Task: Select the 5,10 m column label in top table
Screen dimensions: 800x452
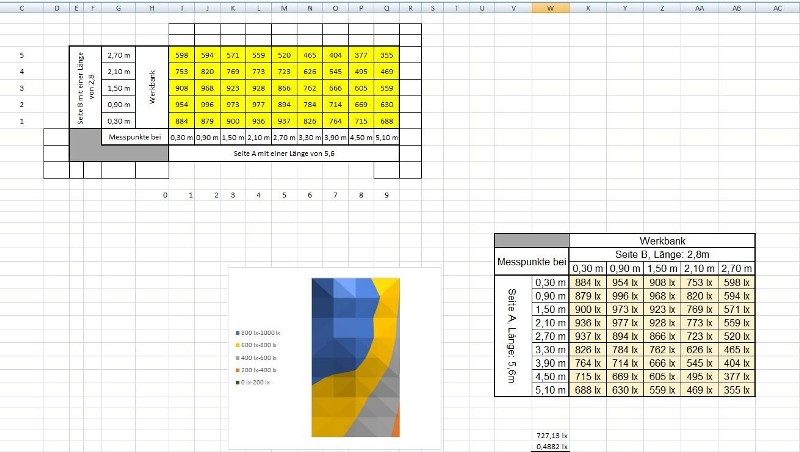Action: [x=386, y=137]
